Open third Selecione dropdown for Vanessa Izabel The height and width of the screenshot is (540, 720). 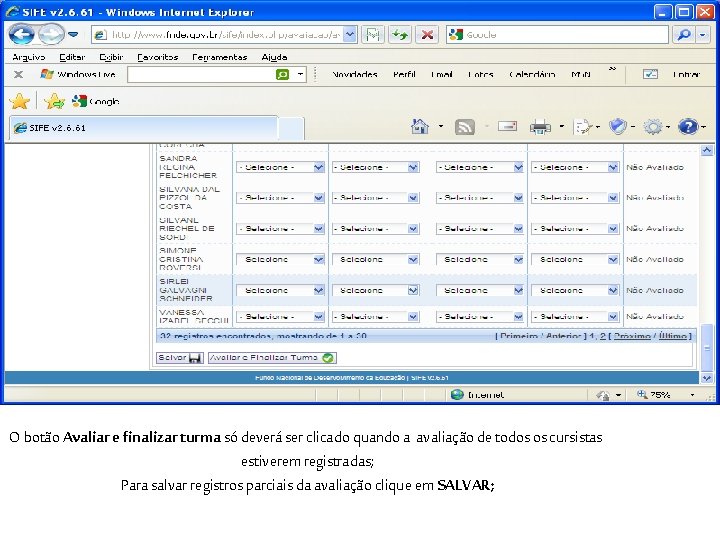pyautogui.click(x=480, y=316)
